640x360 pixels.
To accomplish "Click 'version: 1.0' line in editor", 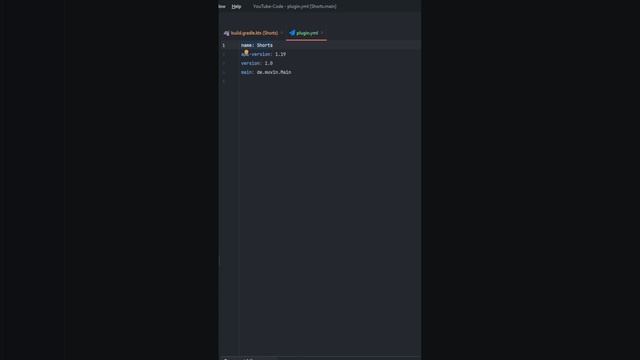I will 257,63.
